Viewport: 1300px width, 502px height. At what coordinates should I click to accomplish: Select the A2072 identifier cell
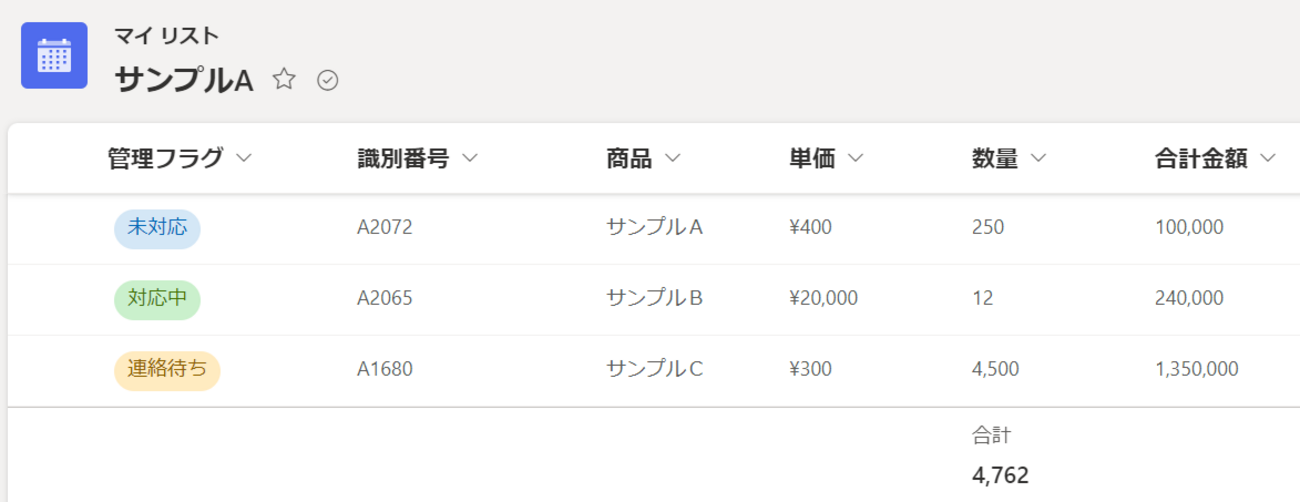(x=385, y=228)
